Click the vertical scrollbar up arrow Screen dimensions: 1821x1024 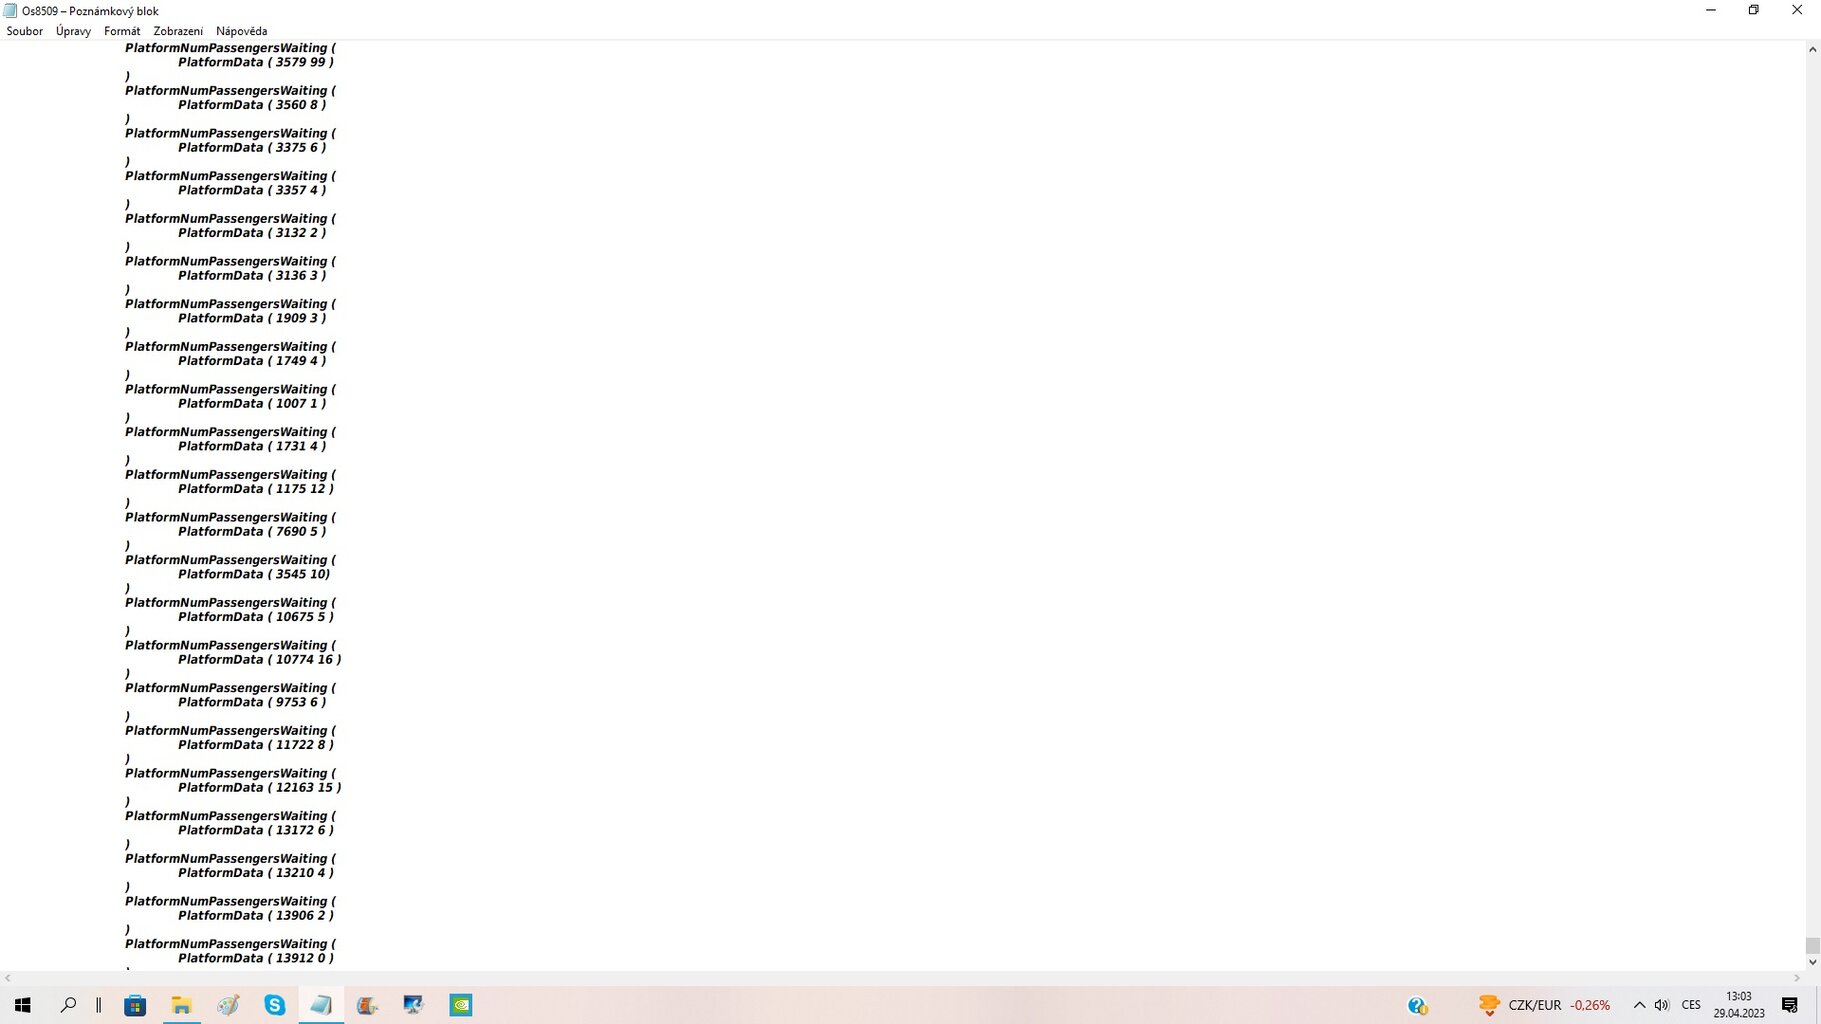point(1812,49)
